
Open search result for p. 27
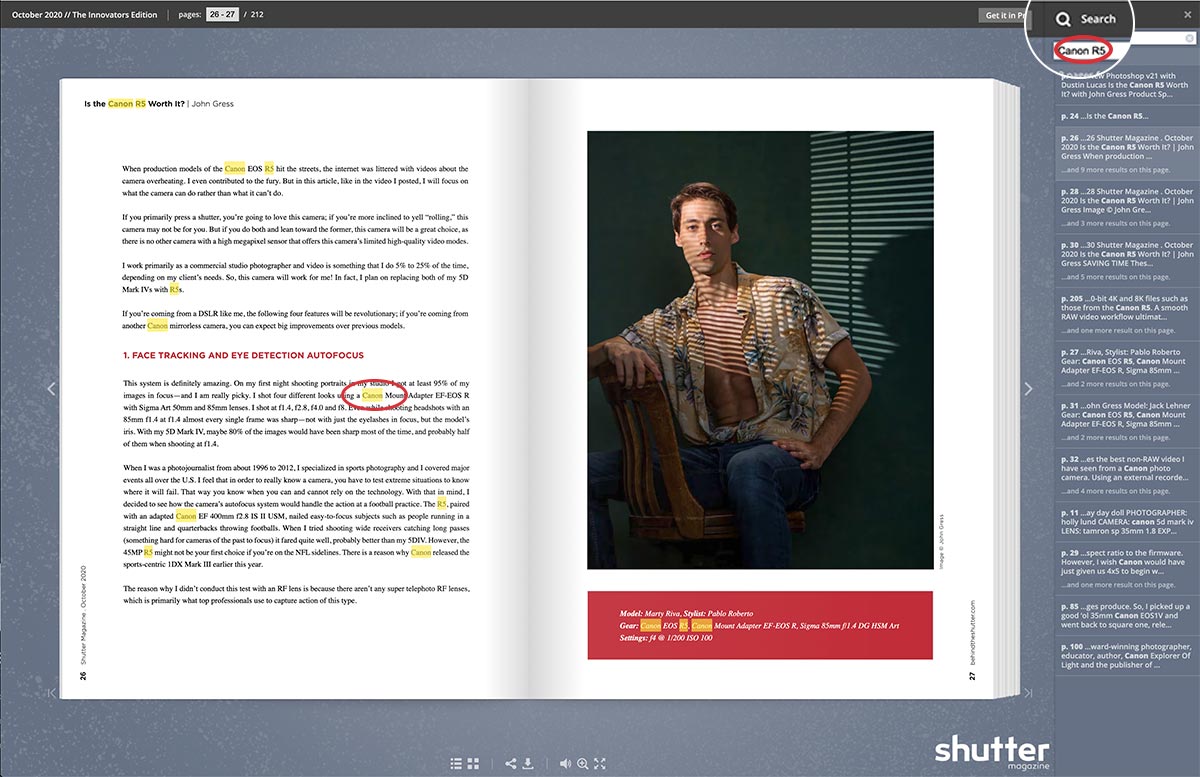(x=1127, y=368)
